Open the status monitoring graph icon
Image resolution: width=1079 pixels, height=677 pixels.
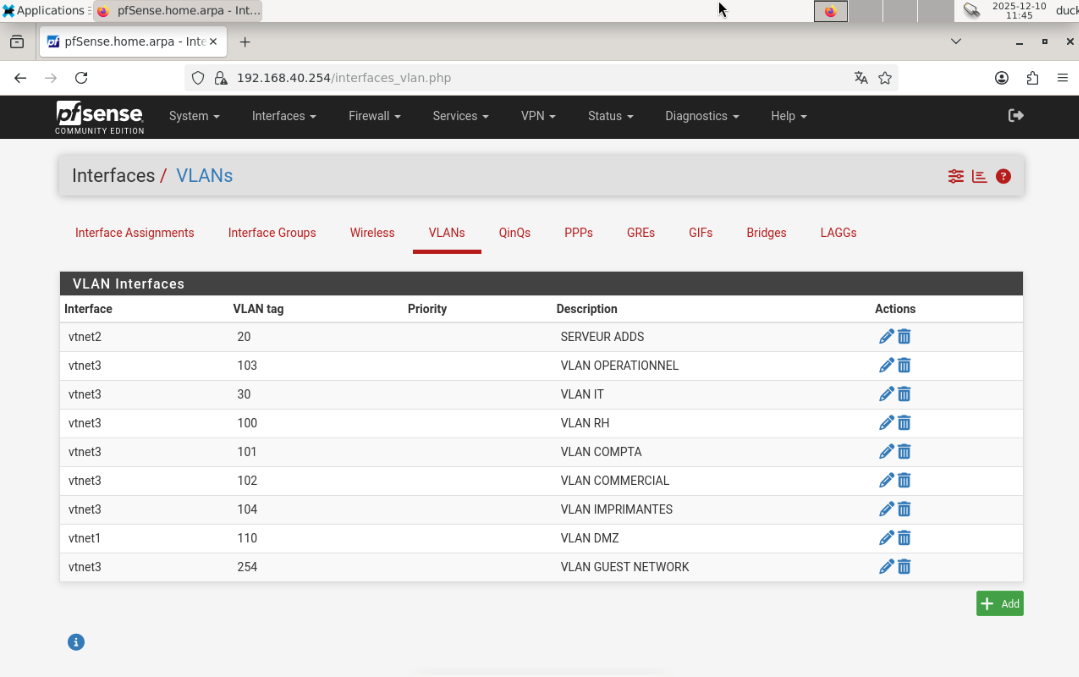979,175
